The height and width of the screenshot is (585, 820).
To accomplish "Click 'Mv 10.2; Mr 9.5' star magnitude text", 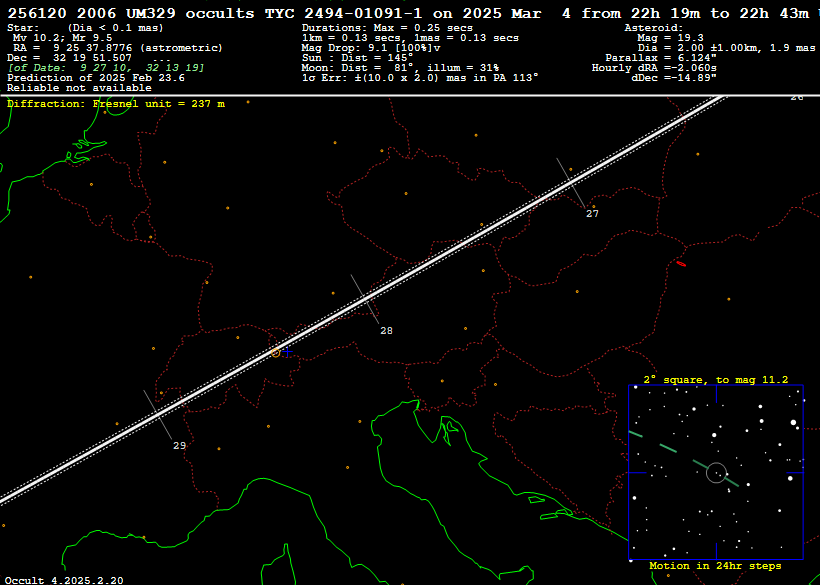I will (x=62, y=38).
